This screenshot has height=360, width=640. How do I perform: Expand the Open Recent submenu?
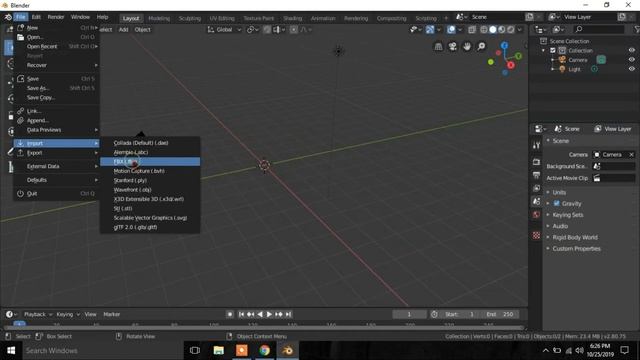[x=57, y=47]
